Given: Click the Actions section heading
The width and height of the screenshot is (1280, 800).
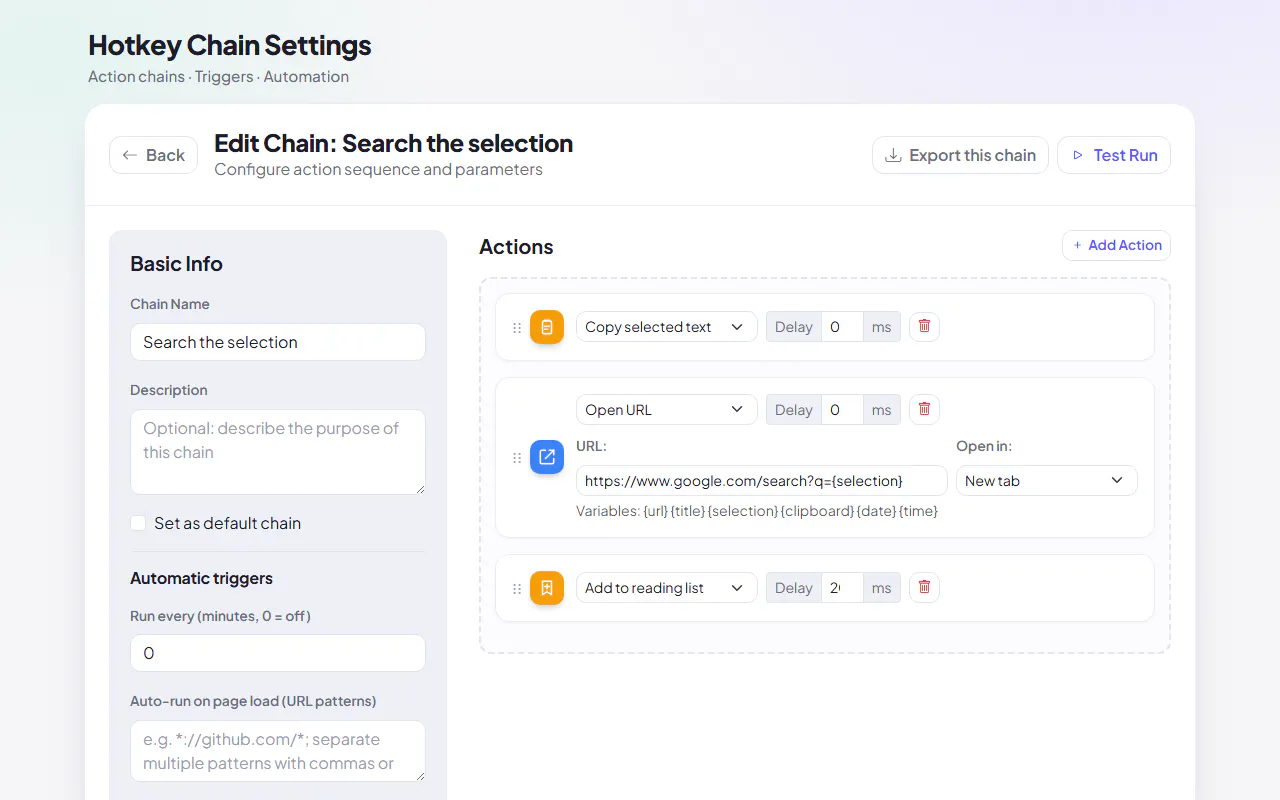Looking at the screenshot, I should point(516,247).
